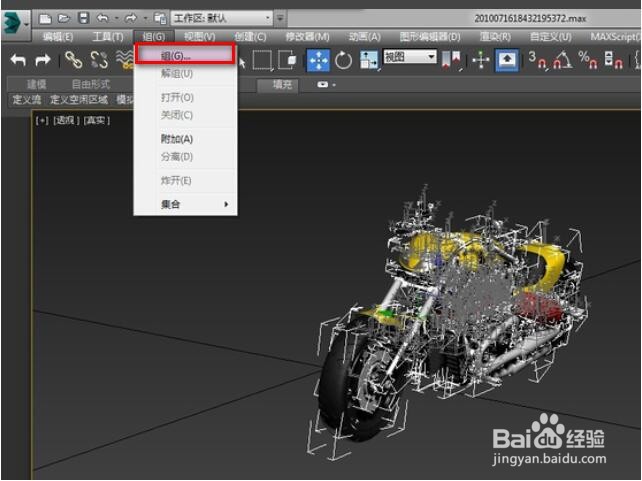Open the 创建(C) menu
This screenshot has height=481, width=642.
pyautogui.click(x=250, y=37)
